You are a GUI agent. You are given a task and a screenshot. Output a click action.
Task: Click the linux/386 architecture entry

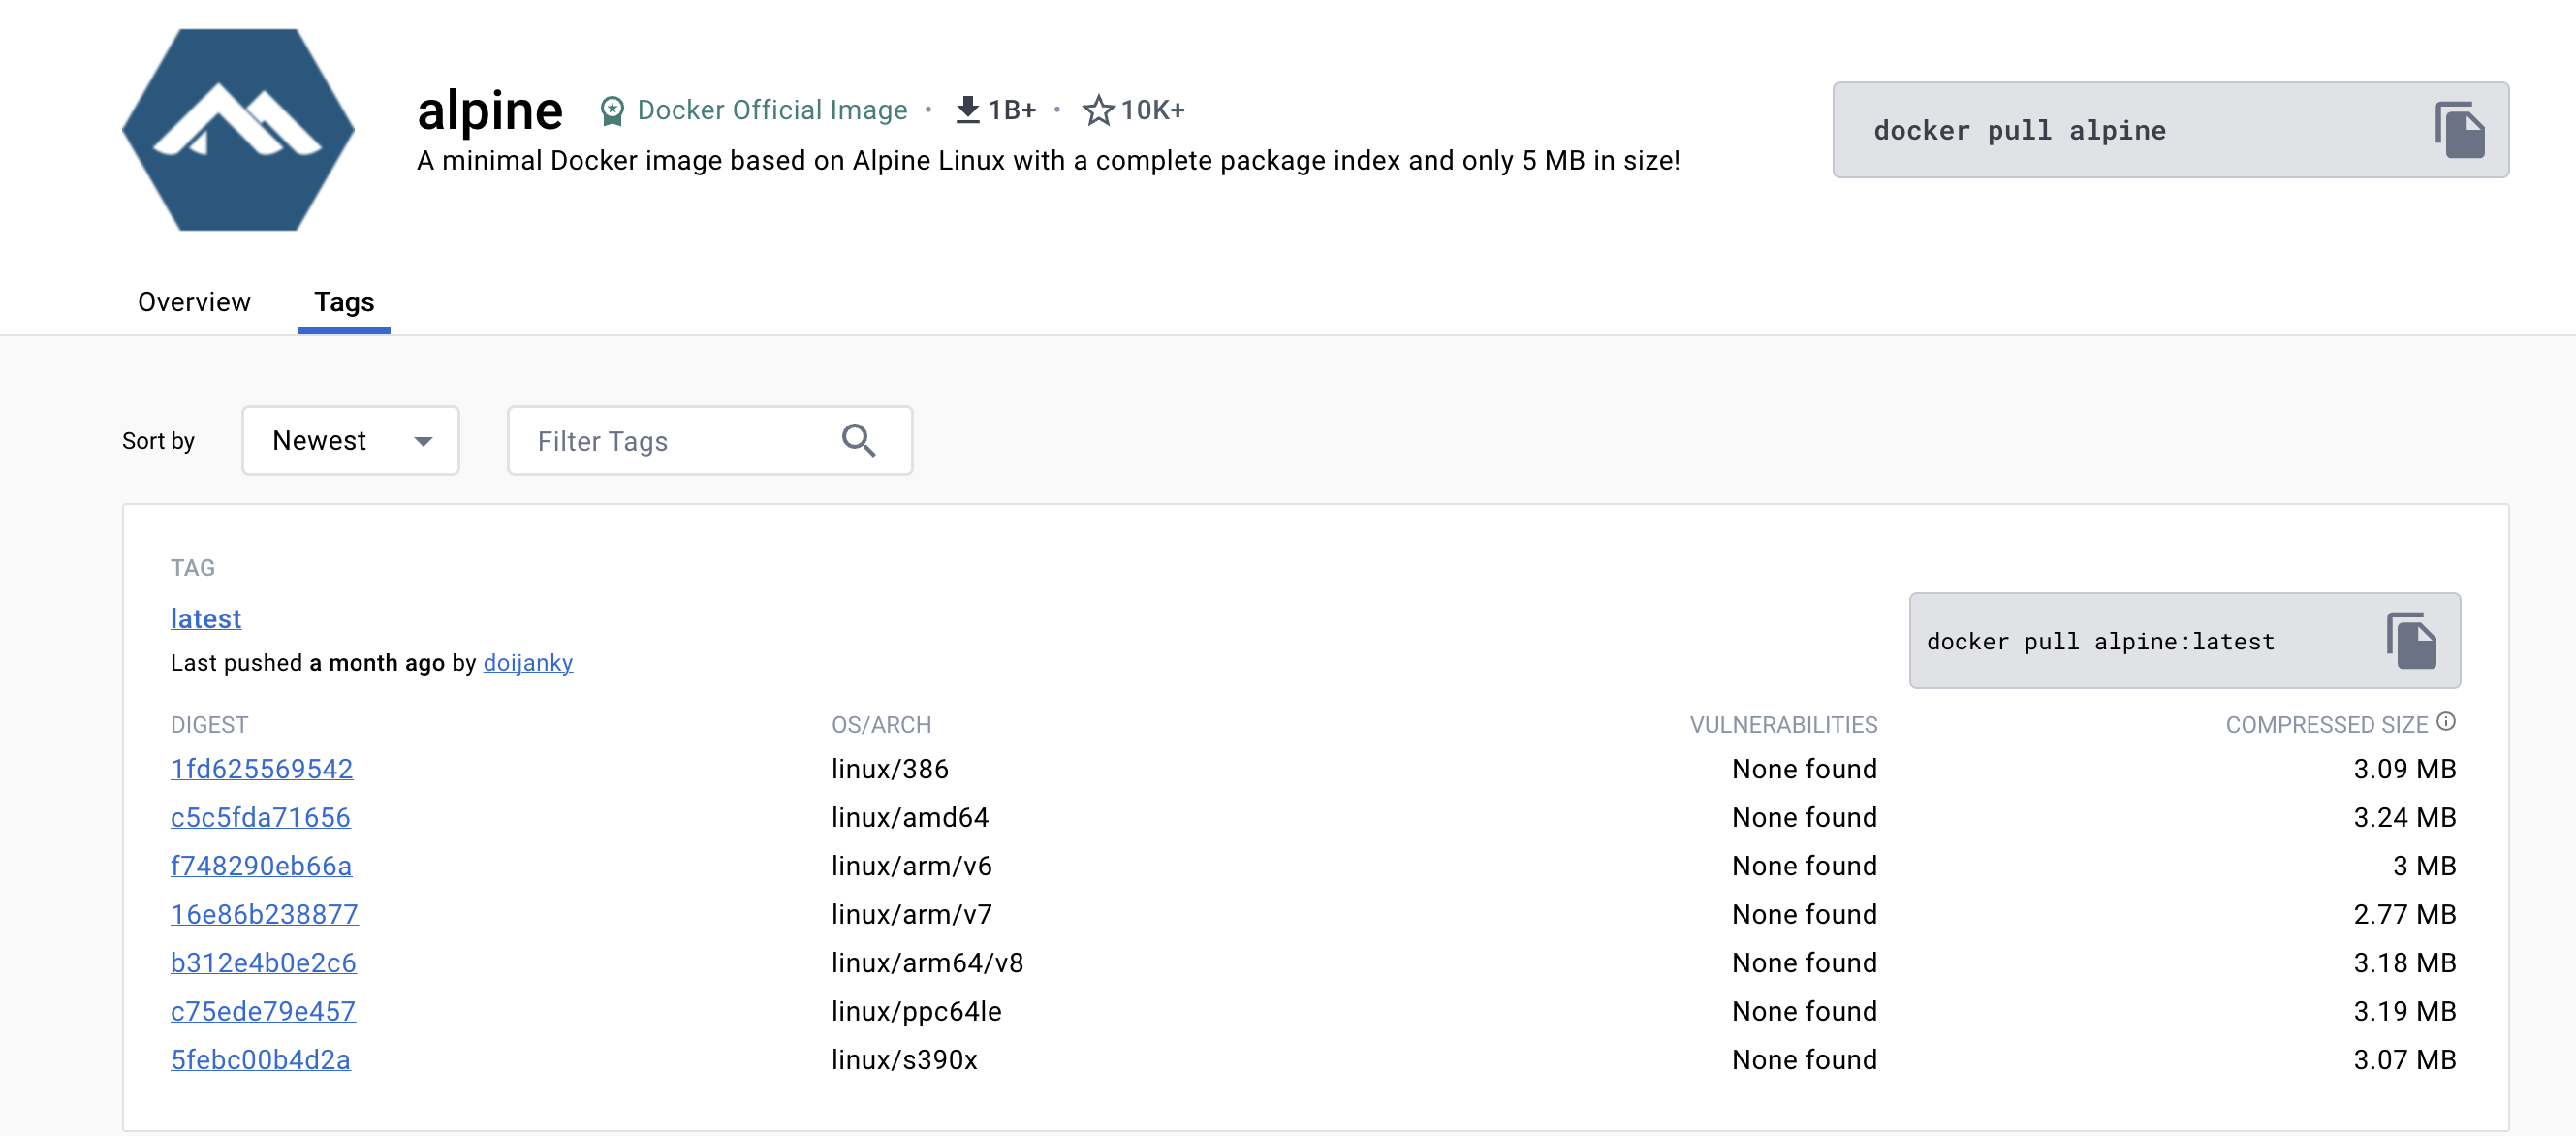[890, 769]
